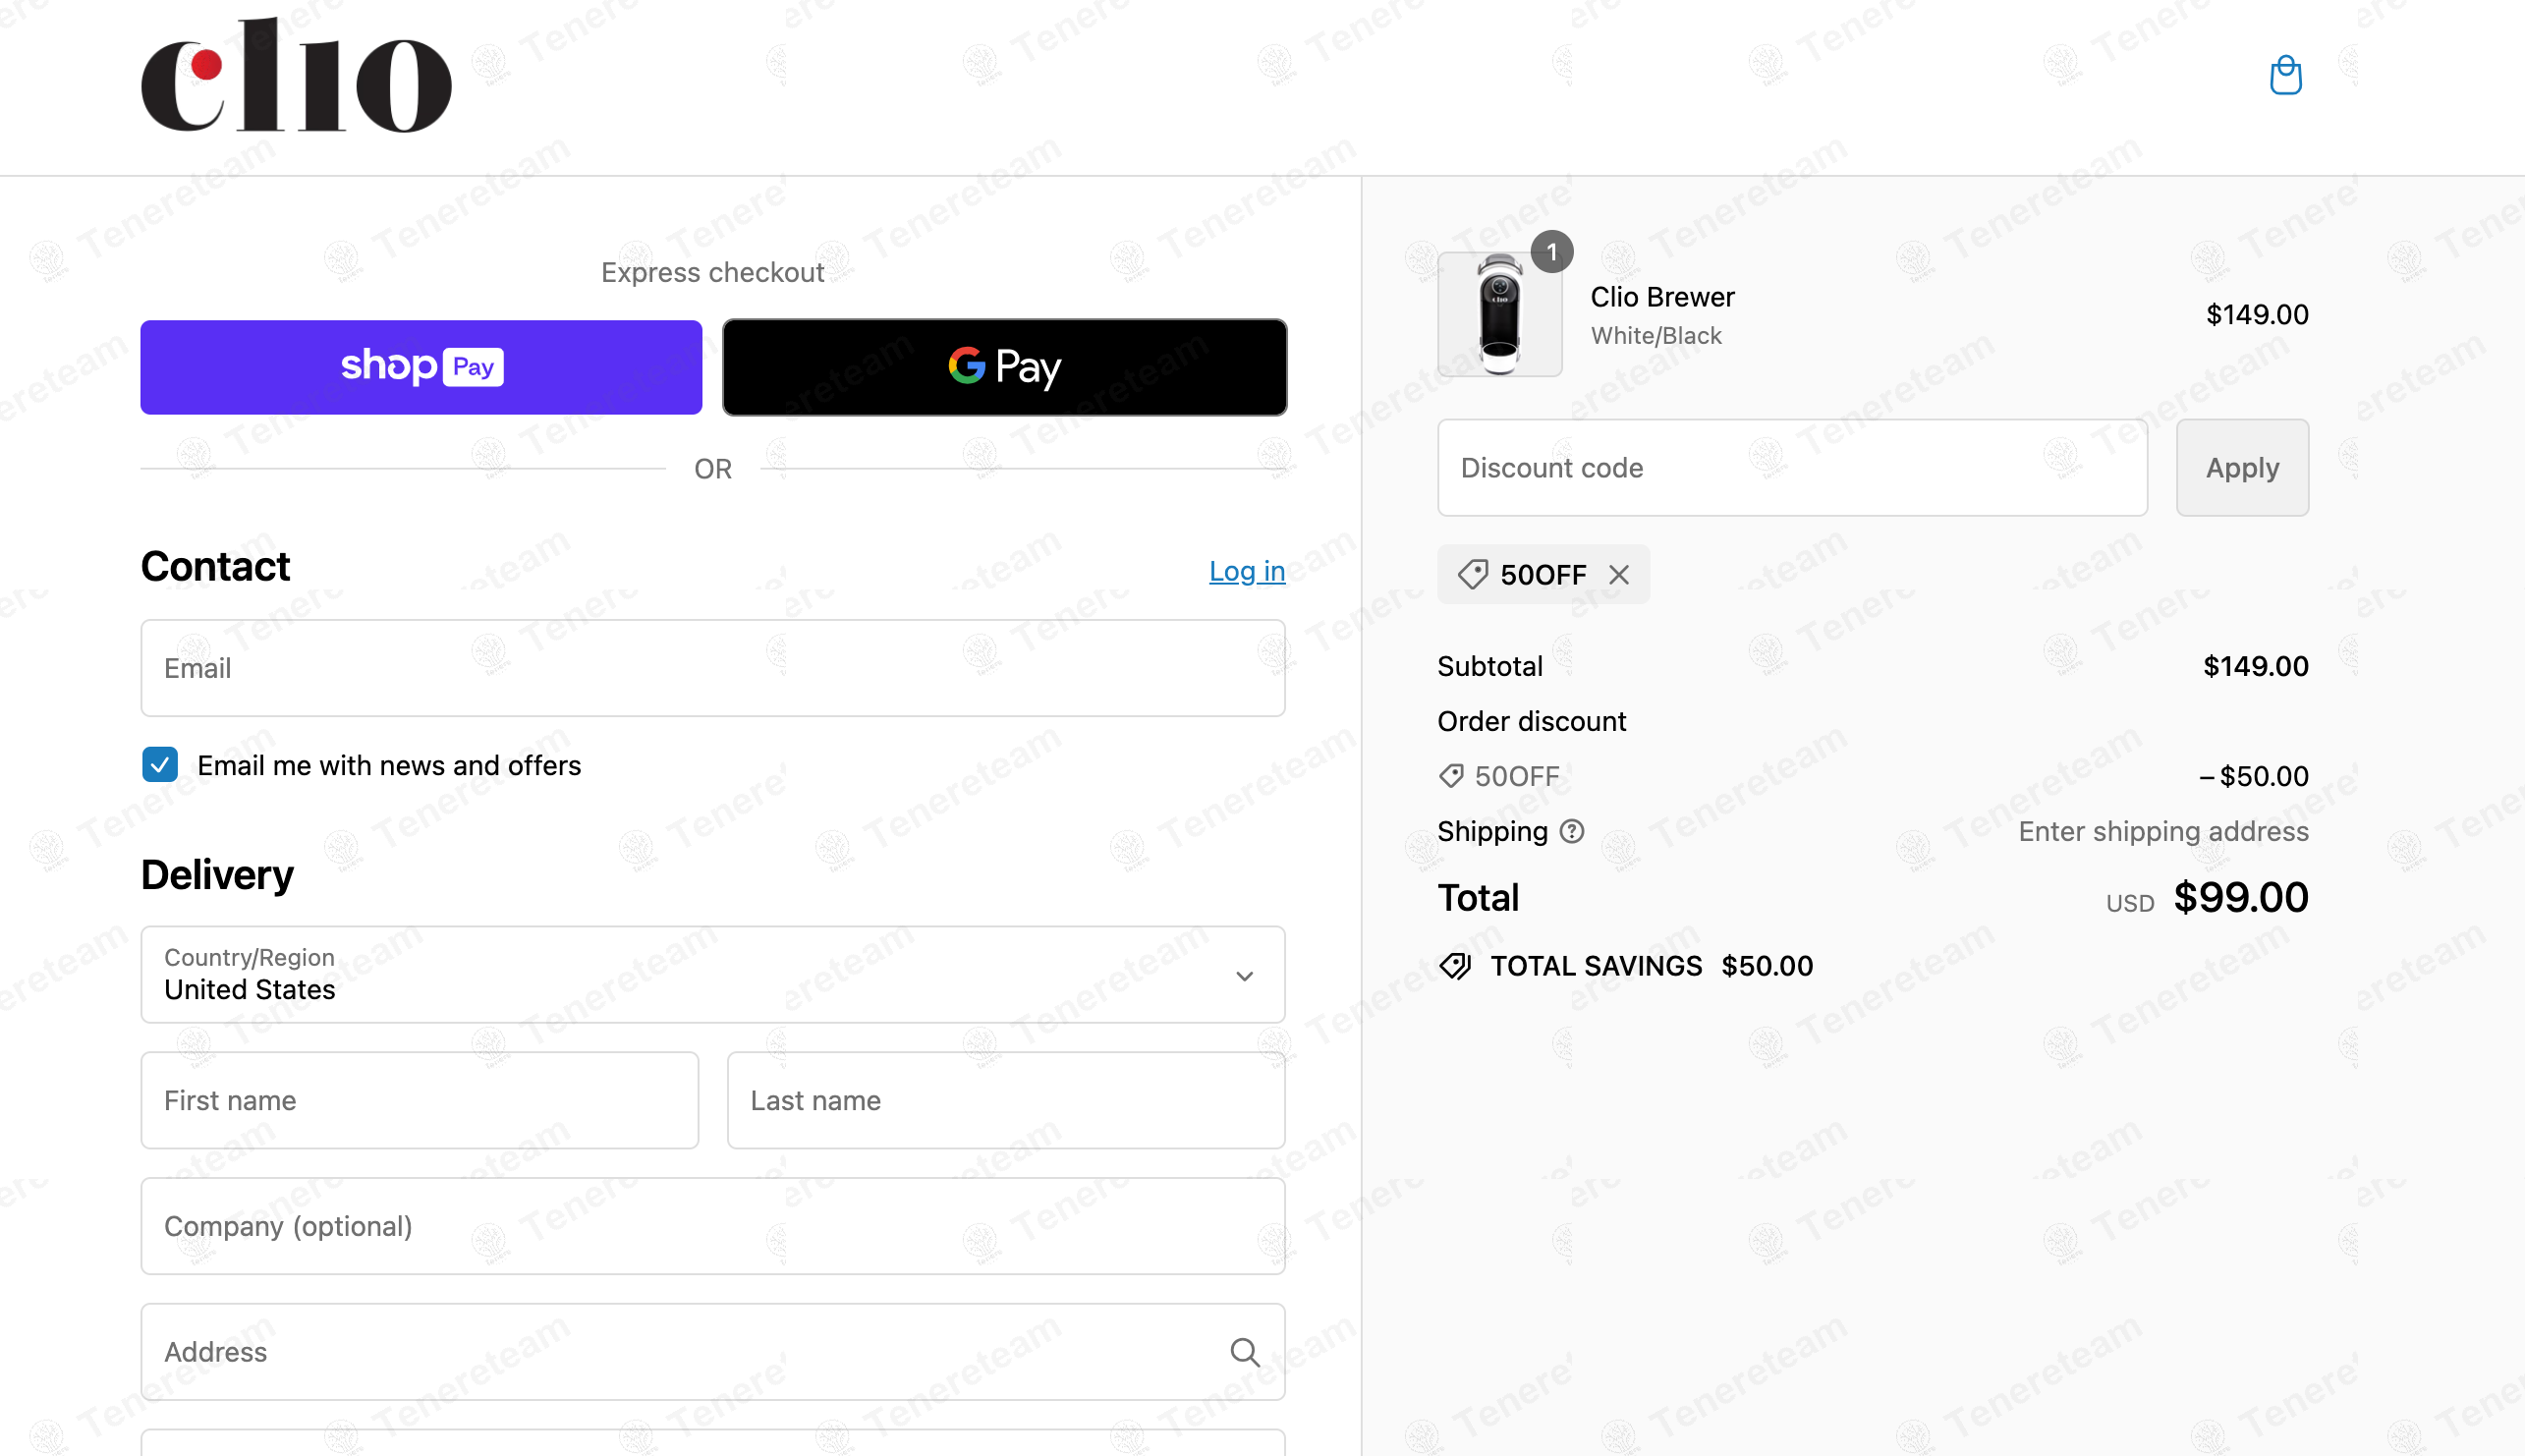Uncheck Email me with news and offers

click(160, 765)
